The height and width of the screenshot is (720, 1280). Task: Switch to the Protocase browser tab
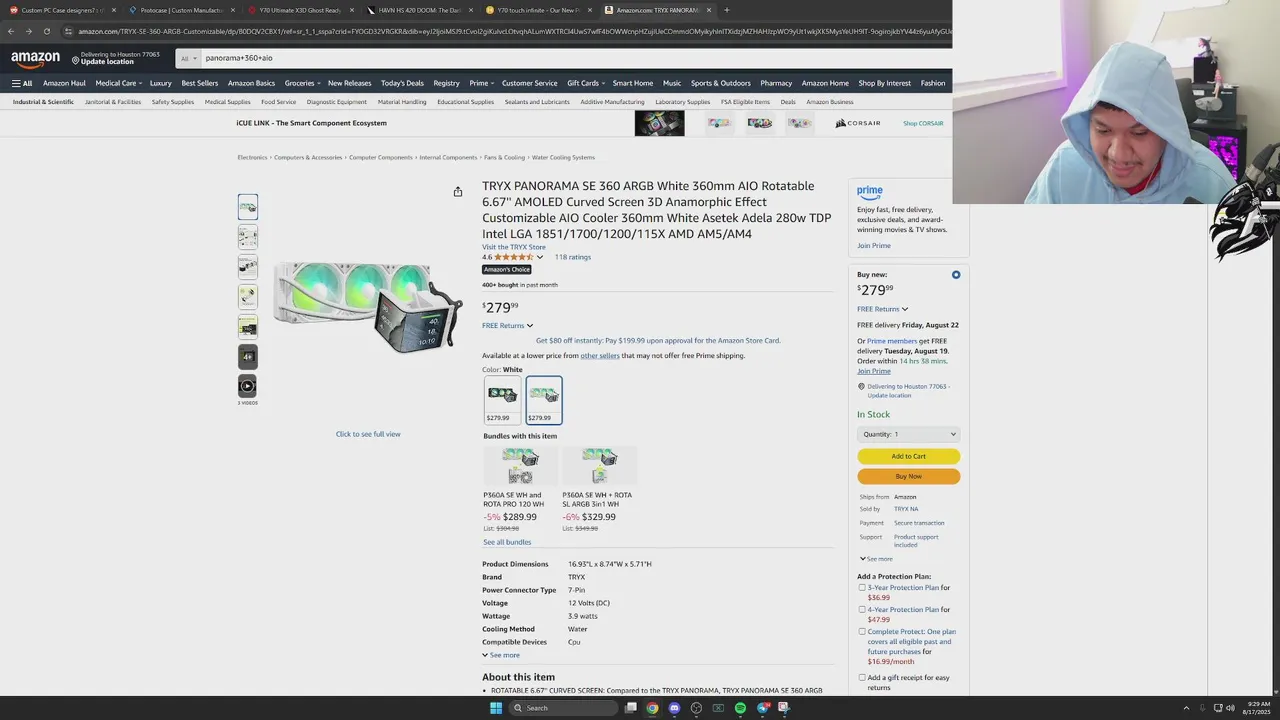point(182,10)
